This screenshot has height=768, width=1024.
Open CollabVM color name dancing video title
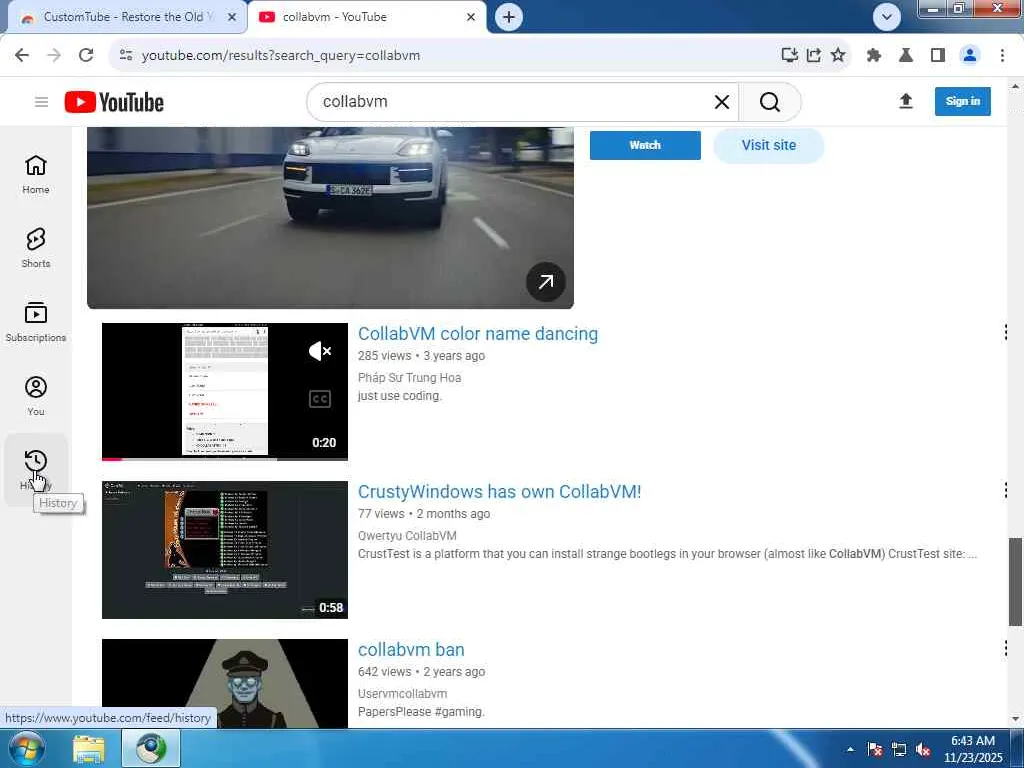[x=477, y=334]
